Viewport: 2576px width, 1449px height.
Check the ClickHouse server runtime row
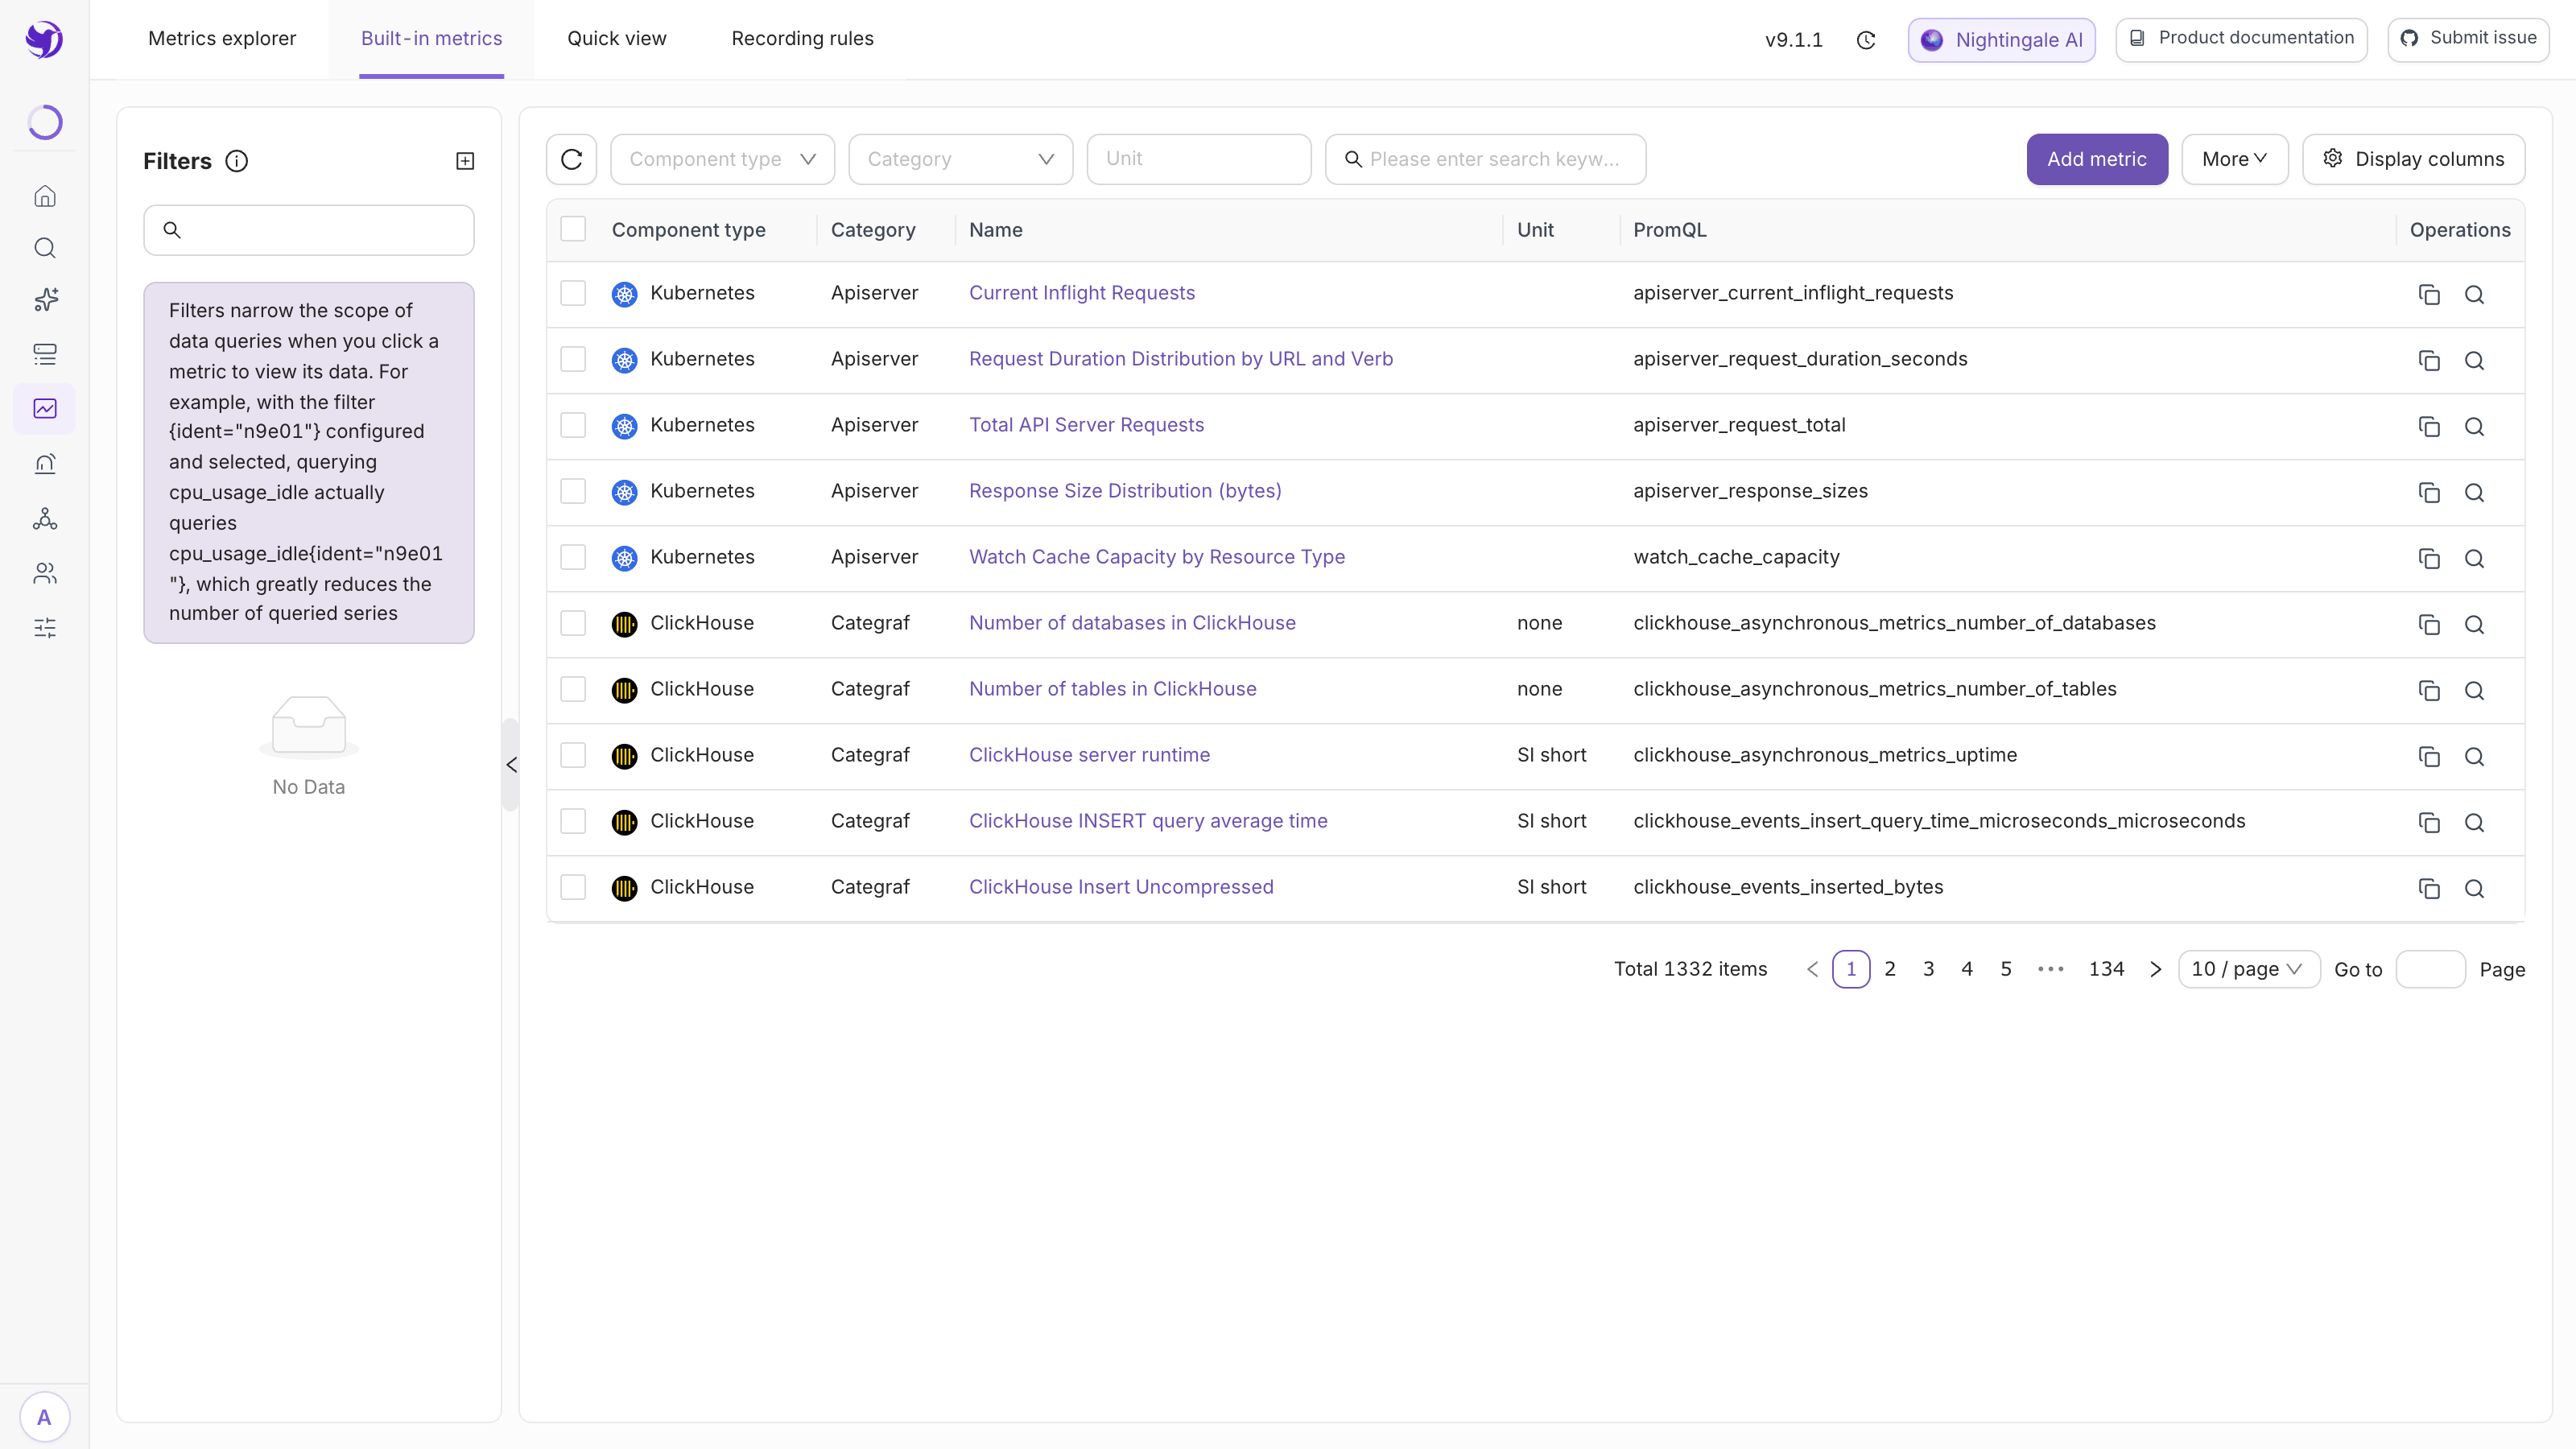pos(573,755)
